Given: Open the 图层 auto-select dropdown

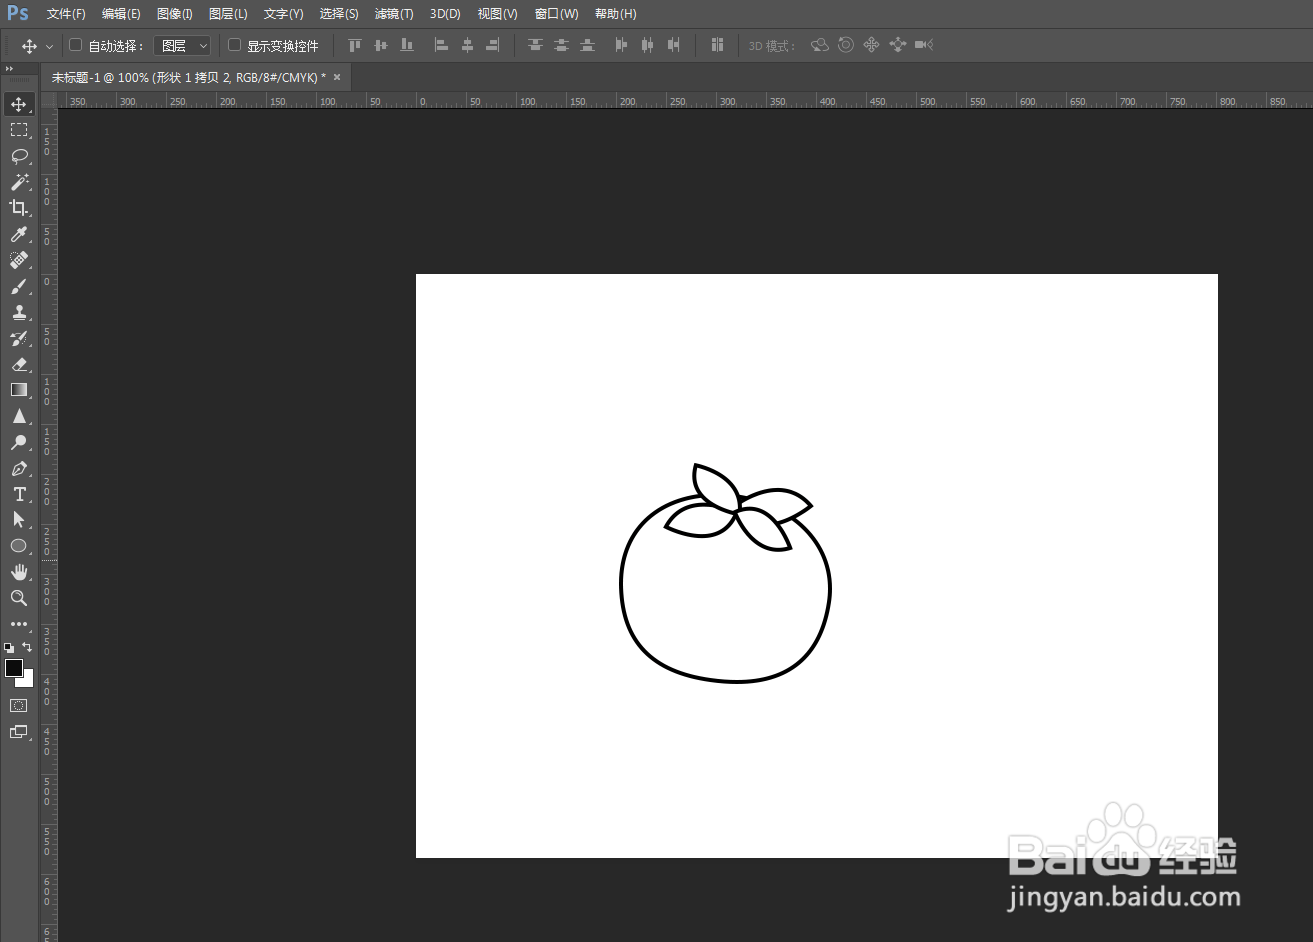Looking at the screenshot, I should coord(183,46).
